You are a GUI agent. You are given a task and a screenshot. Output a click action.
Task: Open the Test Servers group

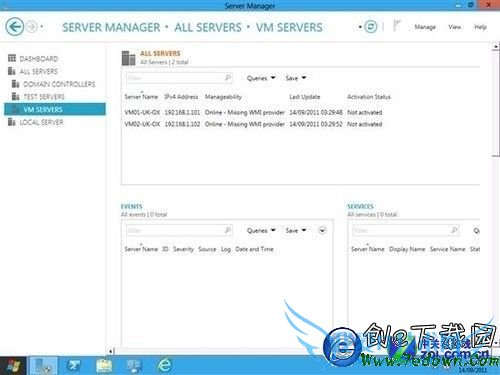[x=44, y=97]
